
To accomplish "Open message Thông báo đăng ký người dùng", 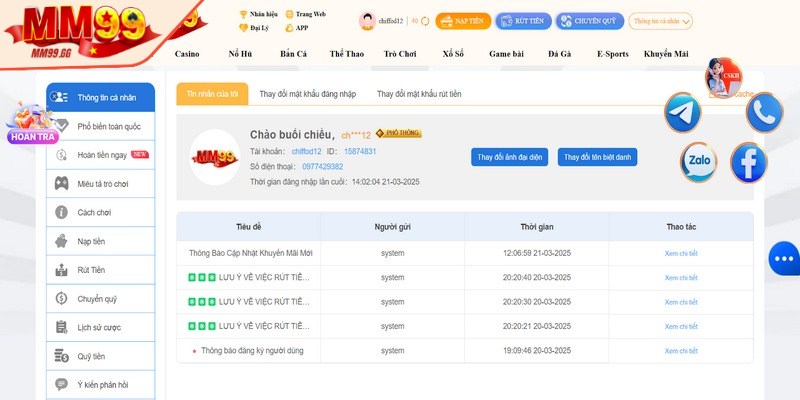I will tap(252, 351).
